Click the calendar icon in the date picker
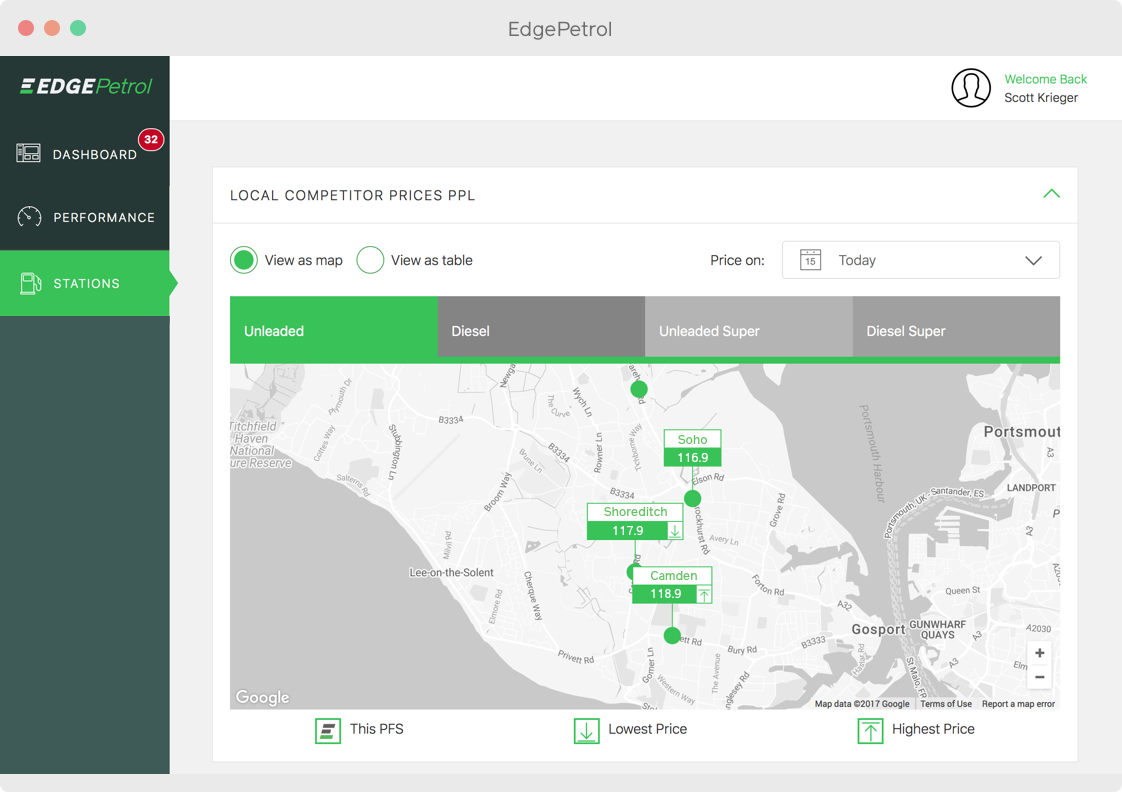The height and width of the screenshot is (792, 1122). coord(810,260)
